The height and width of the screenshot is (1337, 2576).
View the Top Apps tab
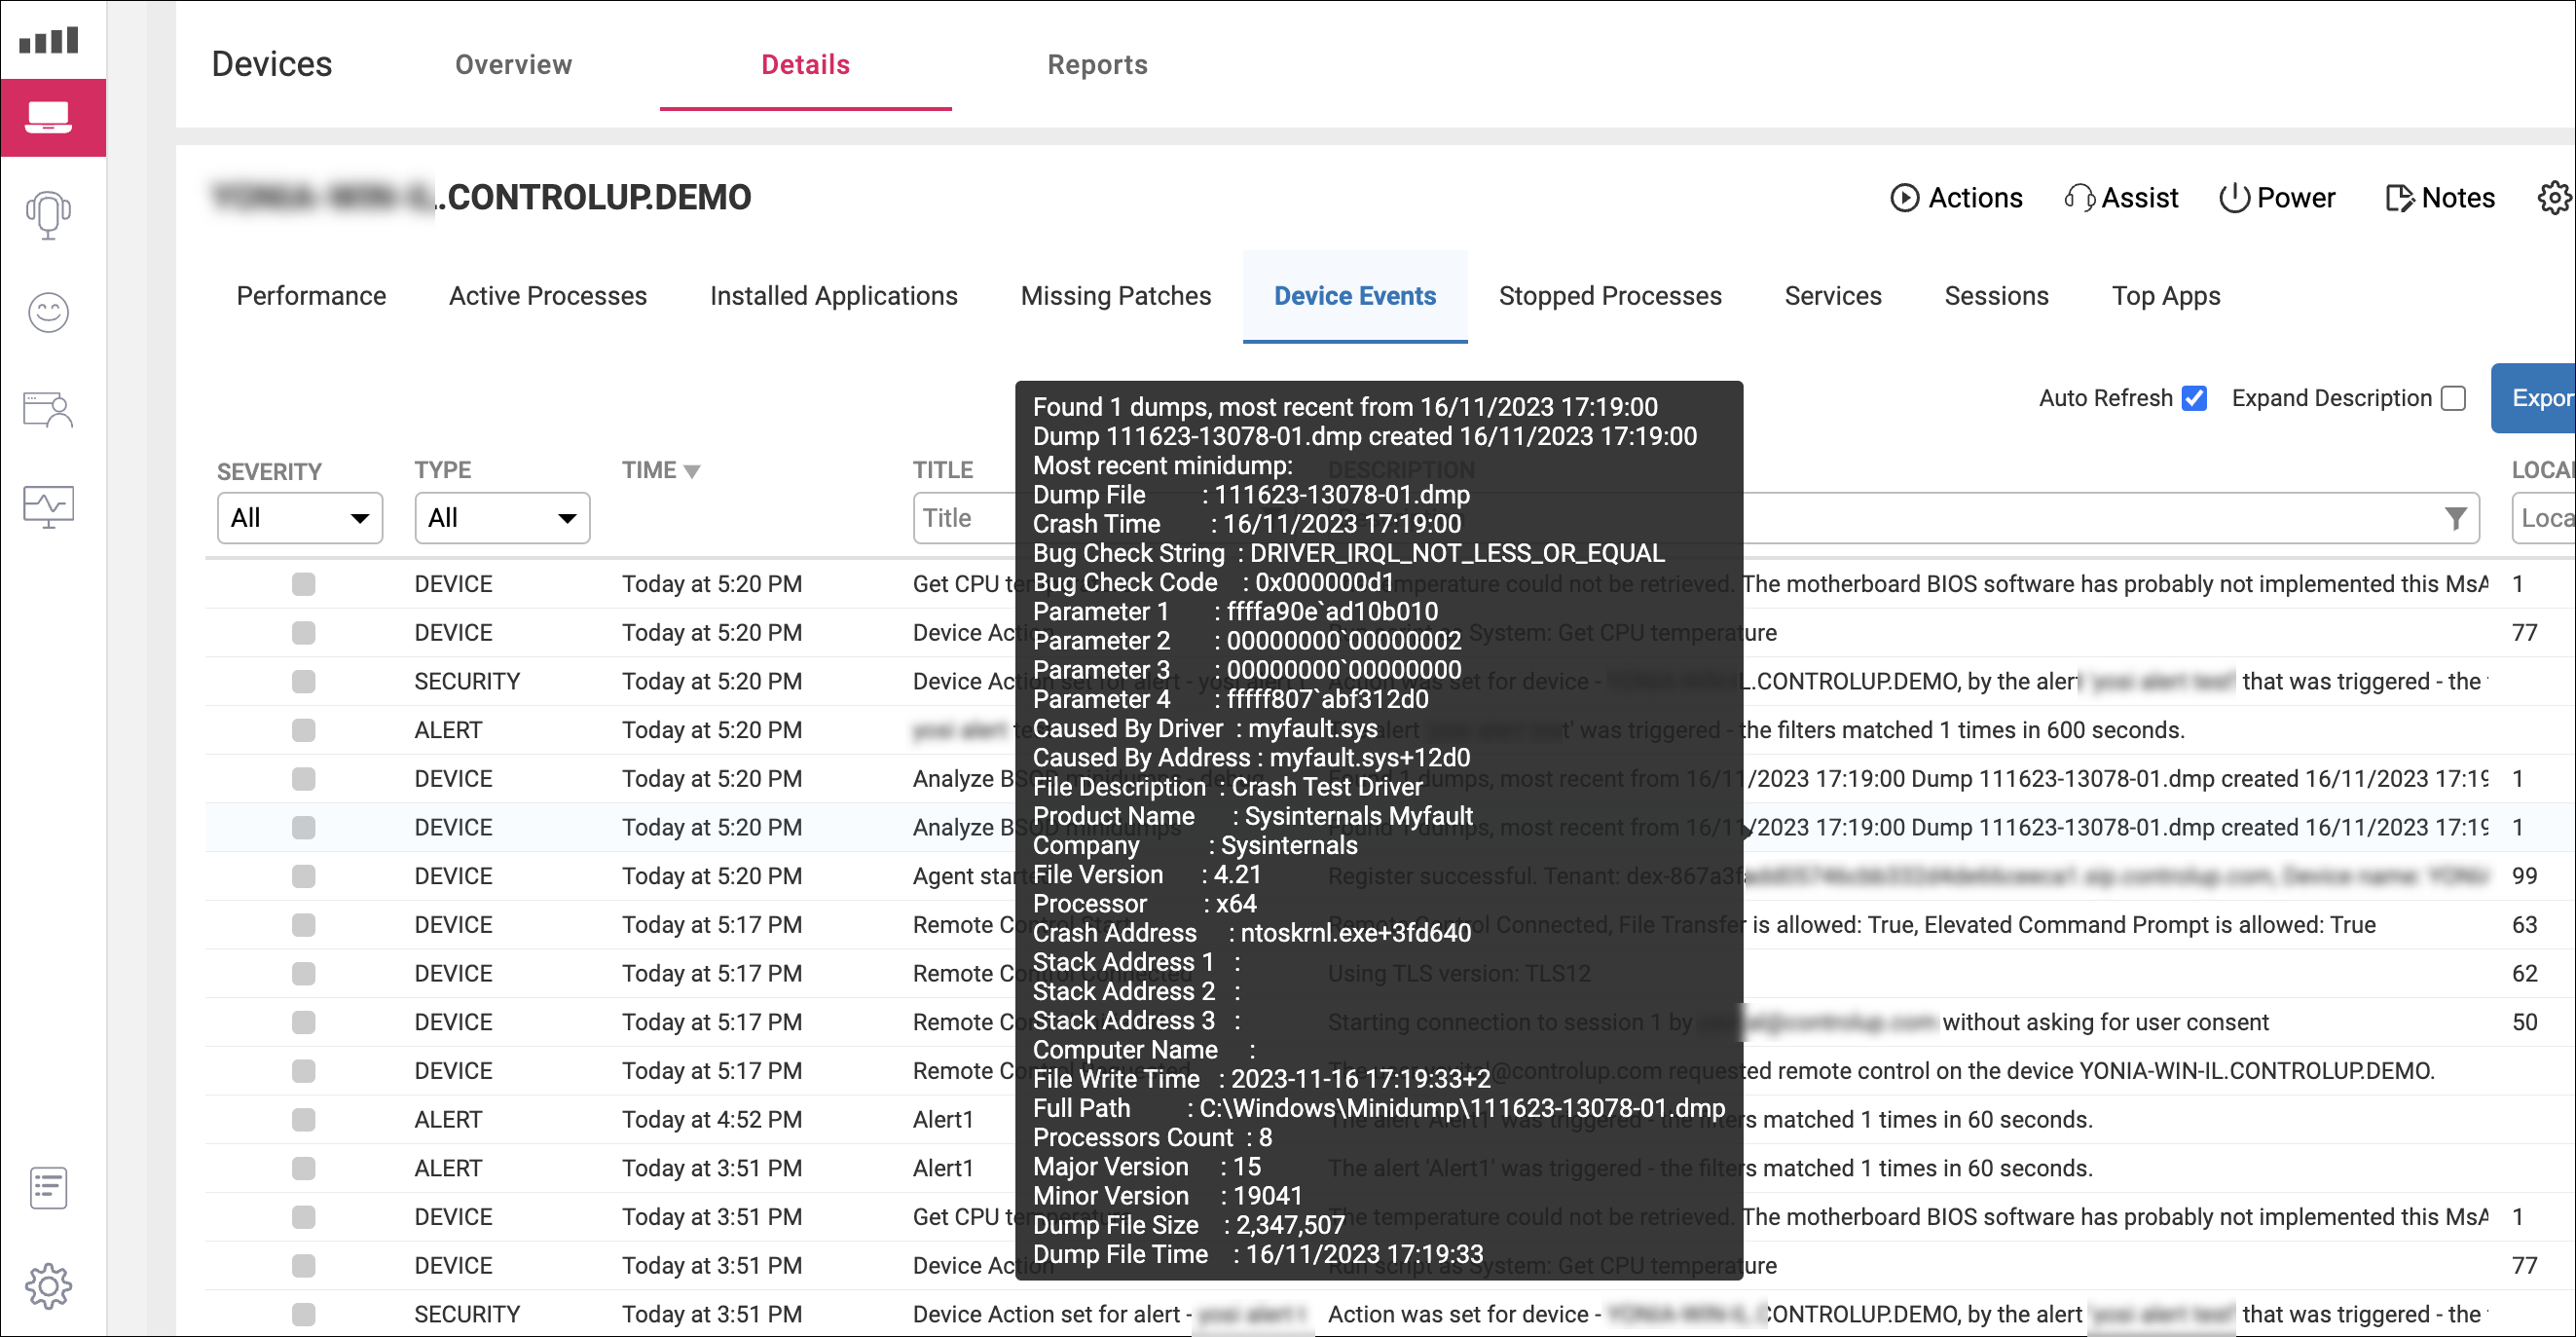click(x=2166, y=296)
